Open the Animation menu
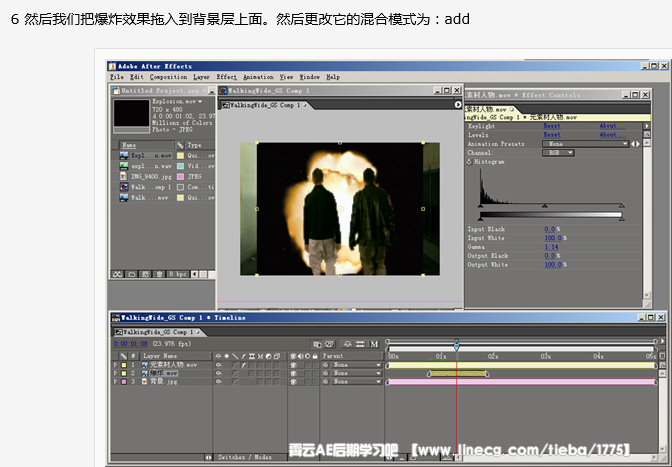The image size is (672, 467). click(x=258, y=77)
